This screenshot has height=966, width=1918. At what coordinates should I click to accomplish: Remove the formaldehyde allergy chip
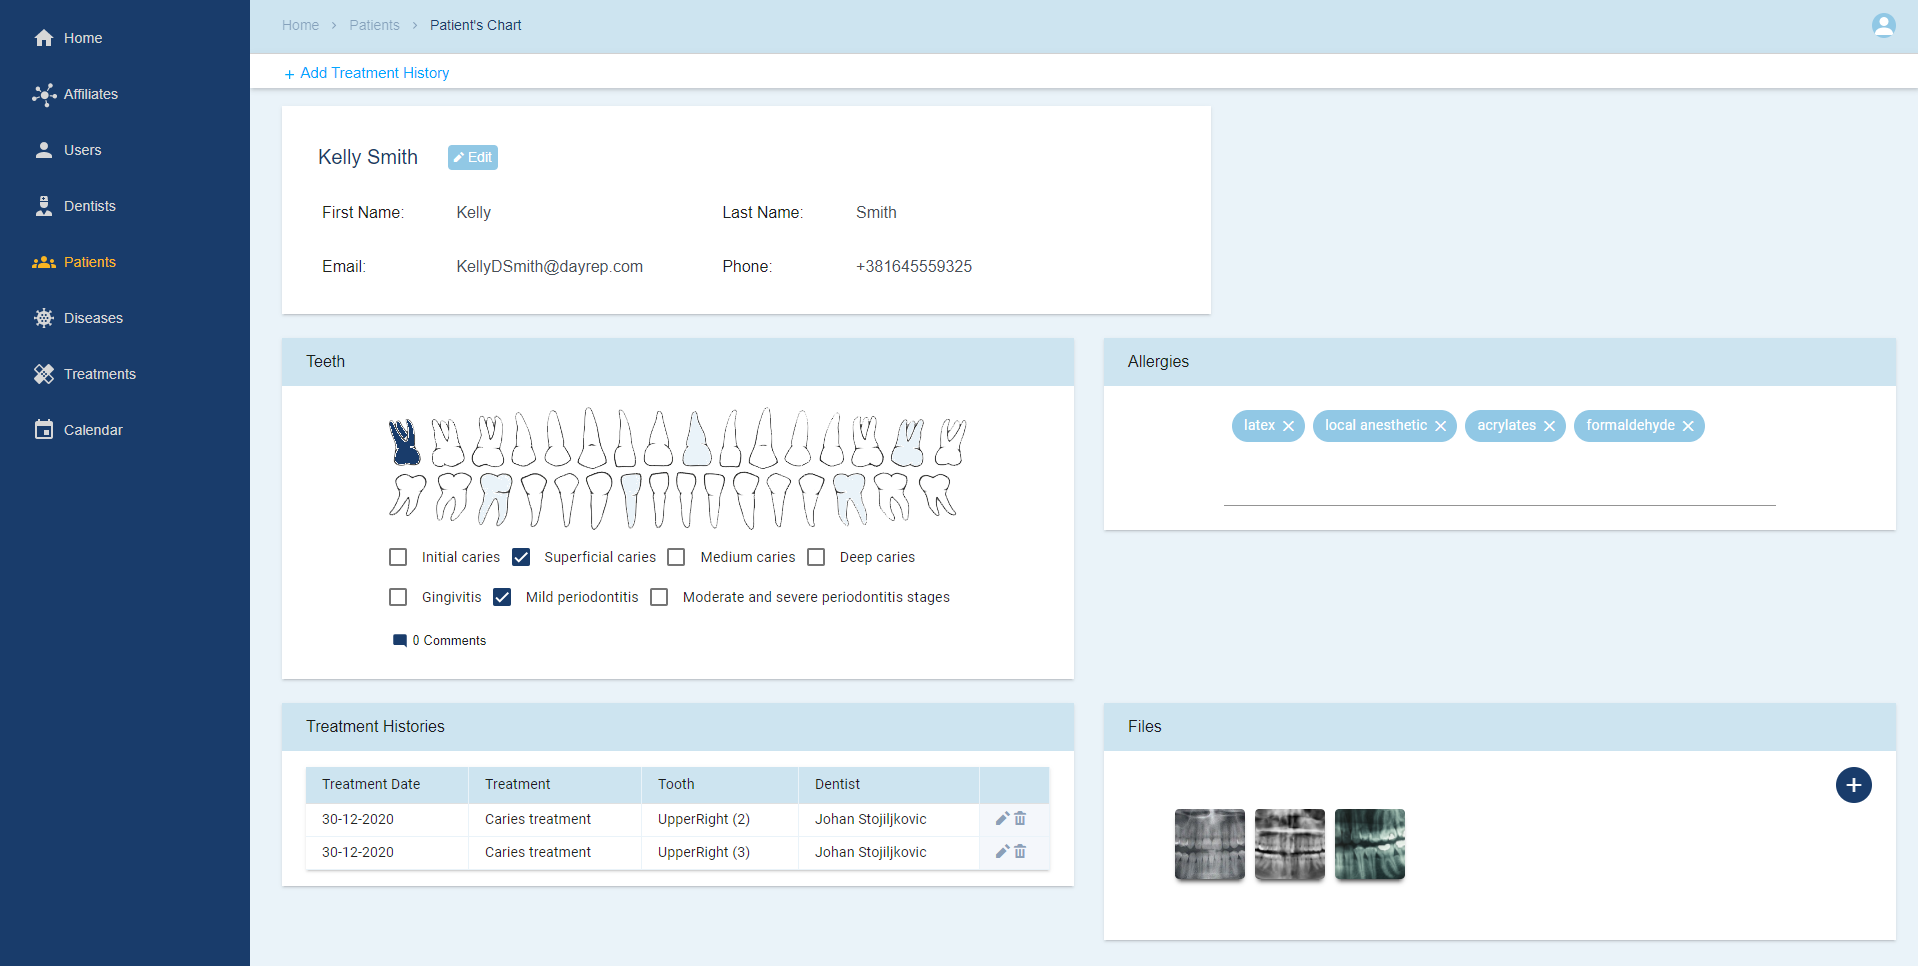[x=1688, y=426]
